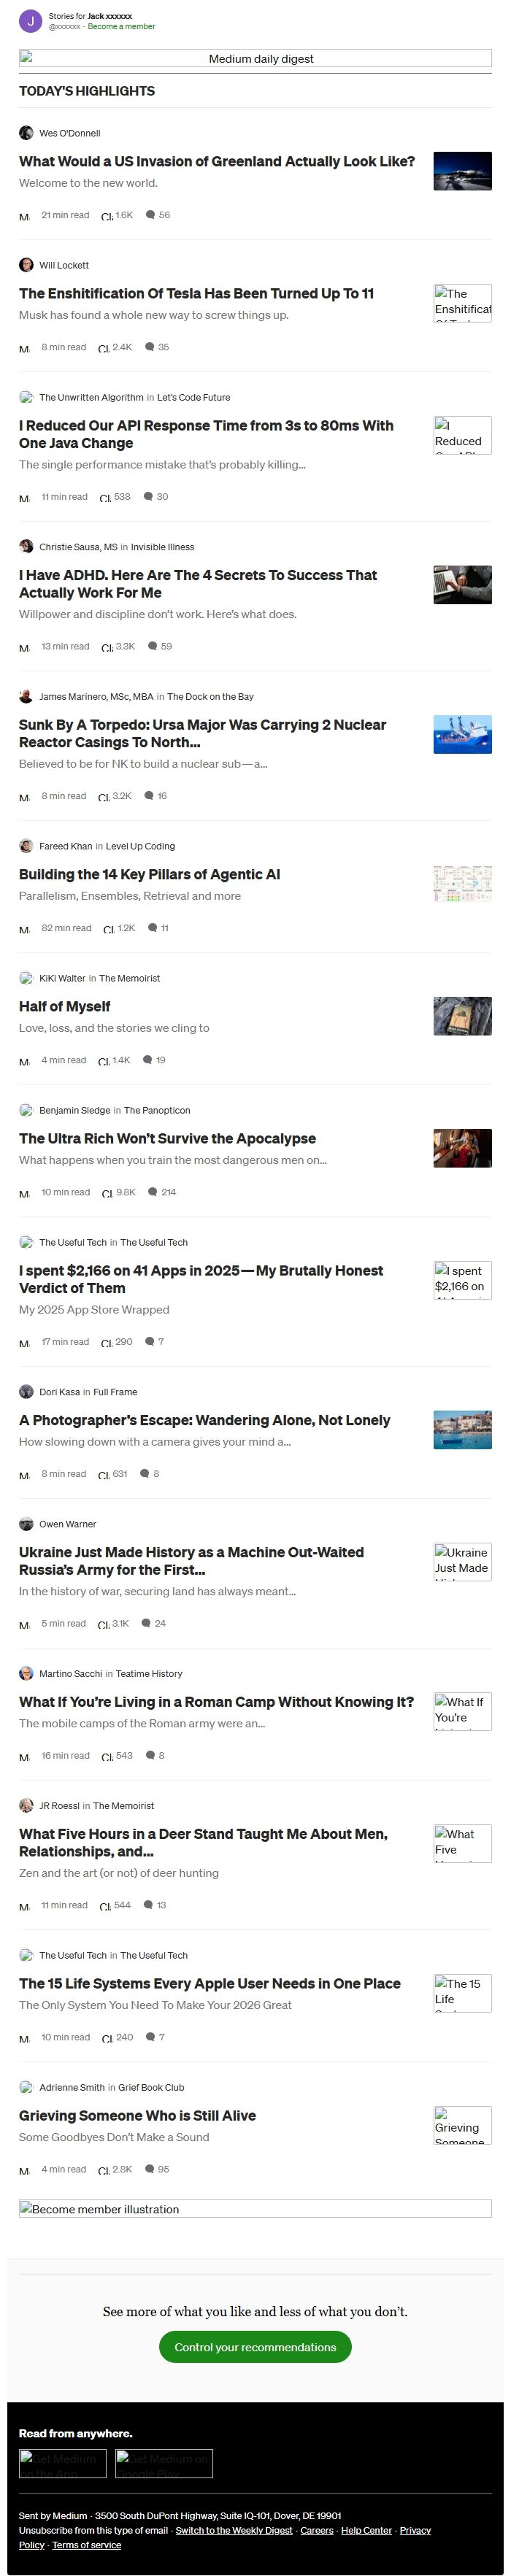The image size is (511, 2576).
Task: Click comment bubble on Ultra Rich story
Action: pyautogui.click(x=152, y=1192)
